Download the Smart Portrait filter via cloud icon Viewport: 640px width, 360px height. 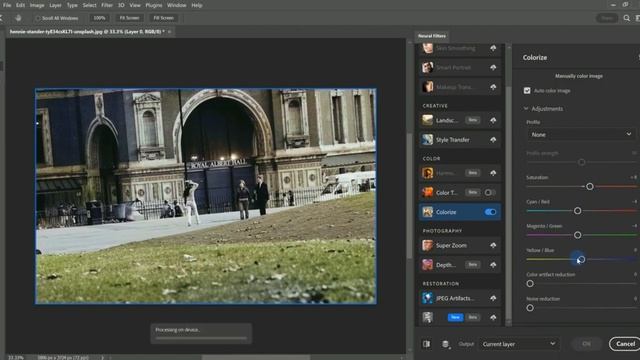pyautogui.click(x=493, y=67)
